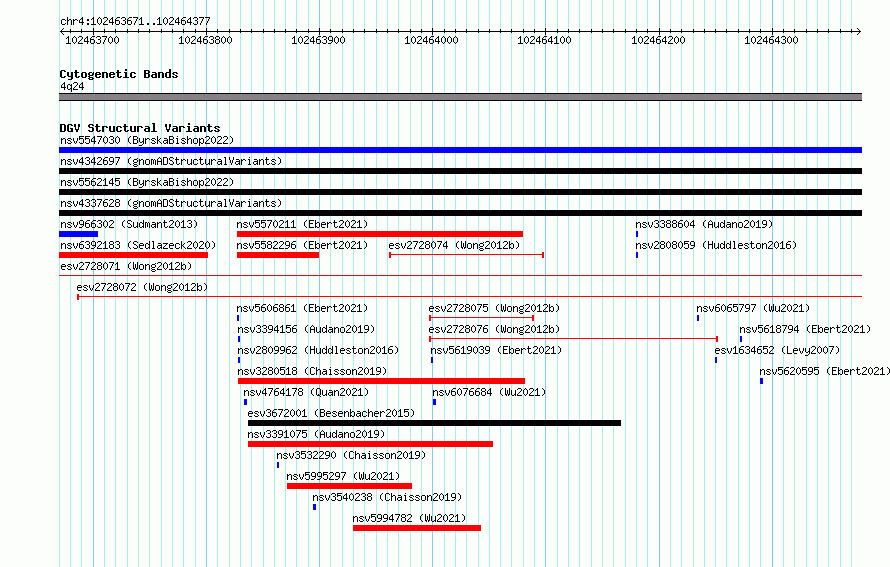The width and height of the screenshot is (890, 567).
Task: Click esv3672001 (Besenbacher2015) label
Action: pos(331,413)
